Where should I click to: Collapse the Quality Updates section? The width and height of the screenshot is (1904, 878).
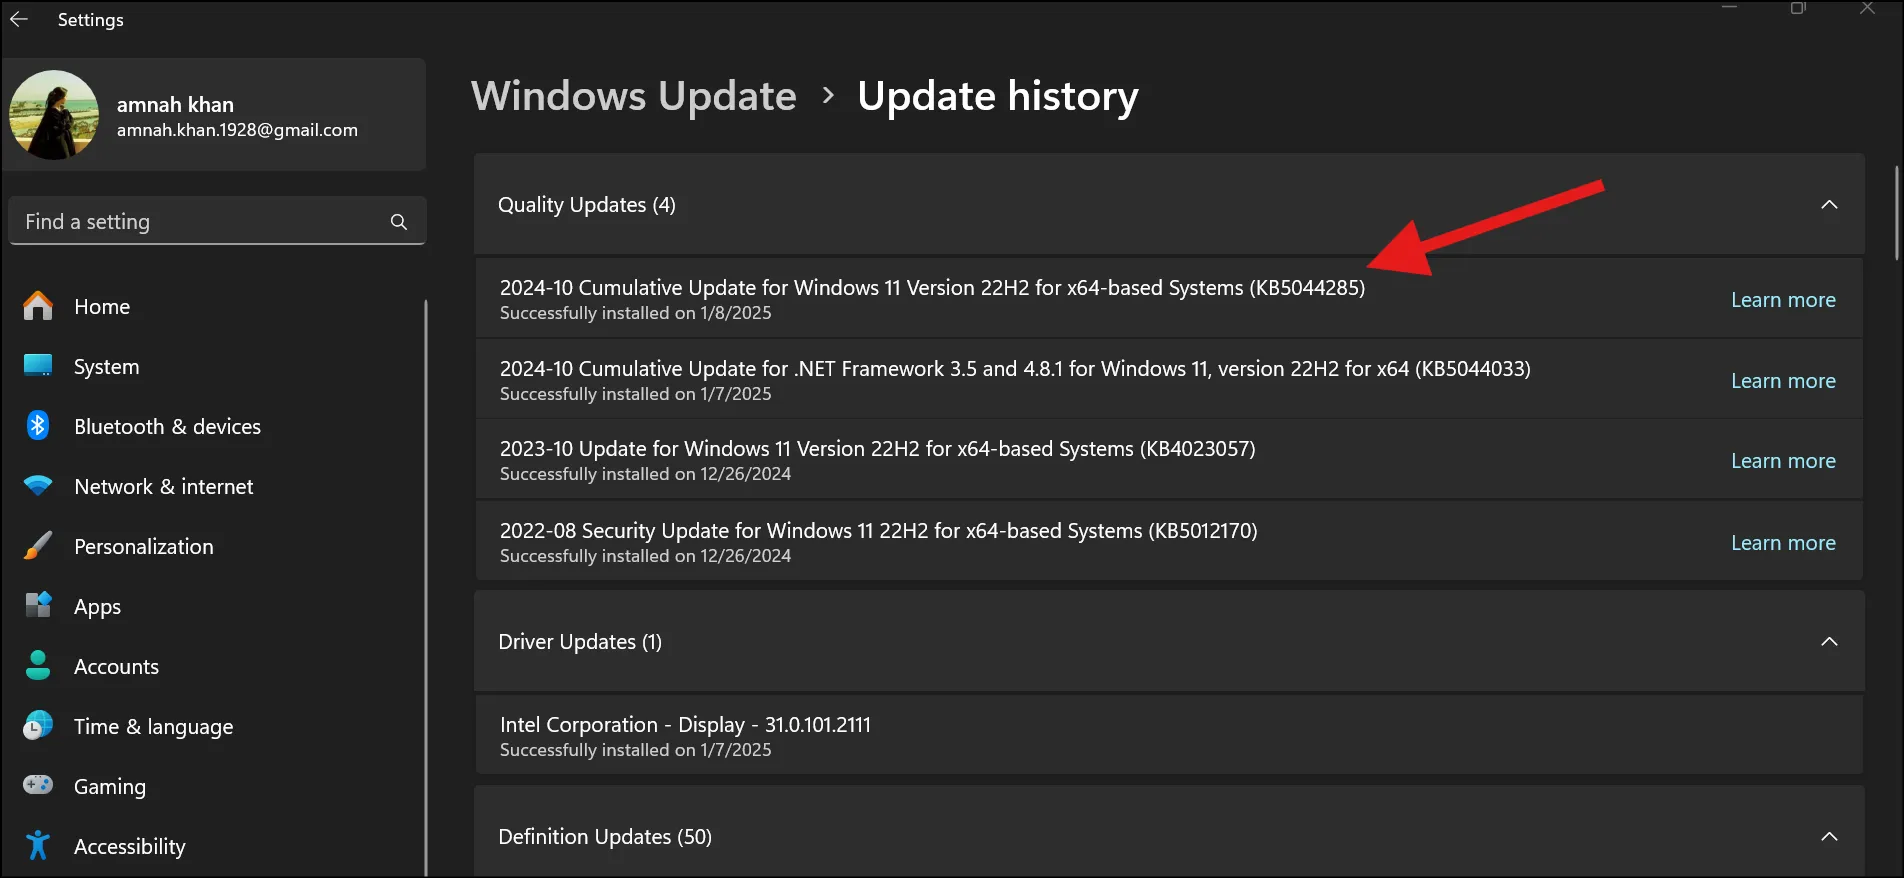pos(1830,204)
